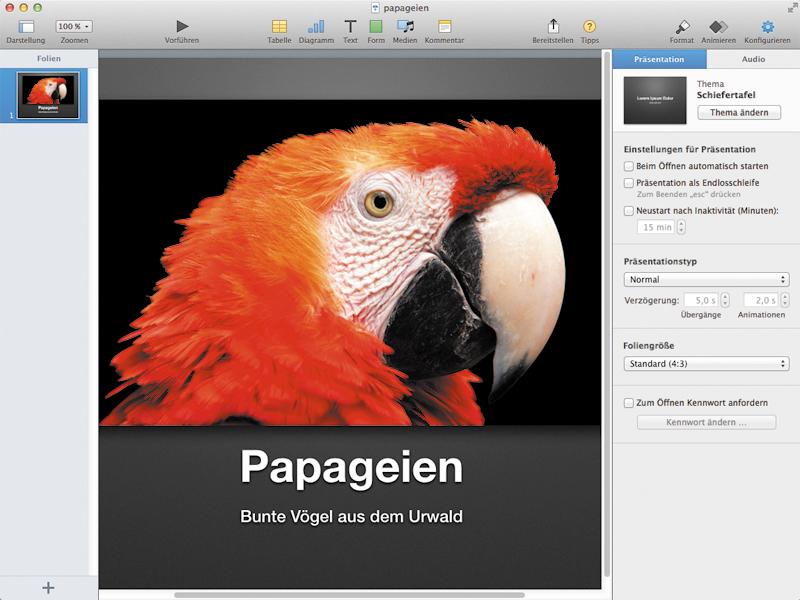Click the Animationen delay 2,0 s field

762,300
